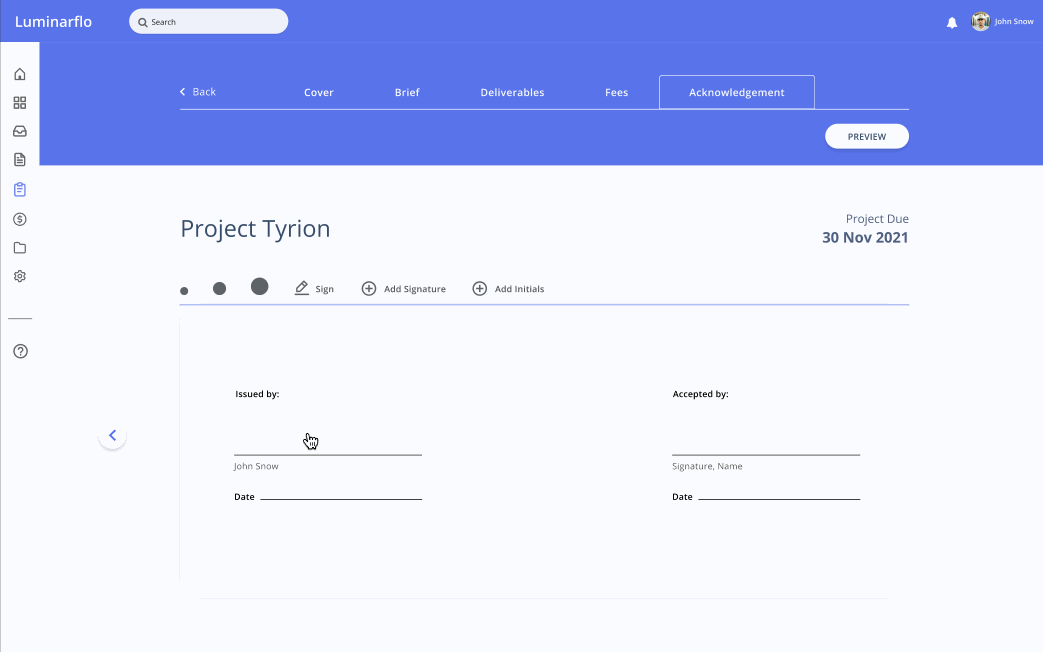Click John Snow's profile avatar
The width and height of the screenshot is (1043, 652).
point(980,21)
